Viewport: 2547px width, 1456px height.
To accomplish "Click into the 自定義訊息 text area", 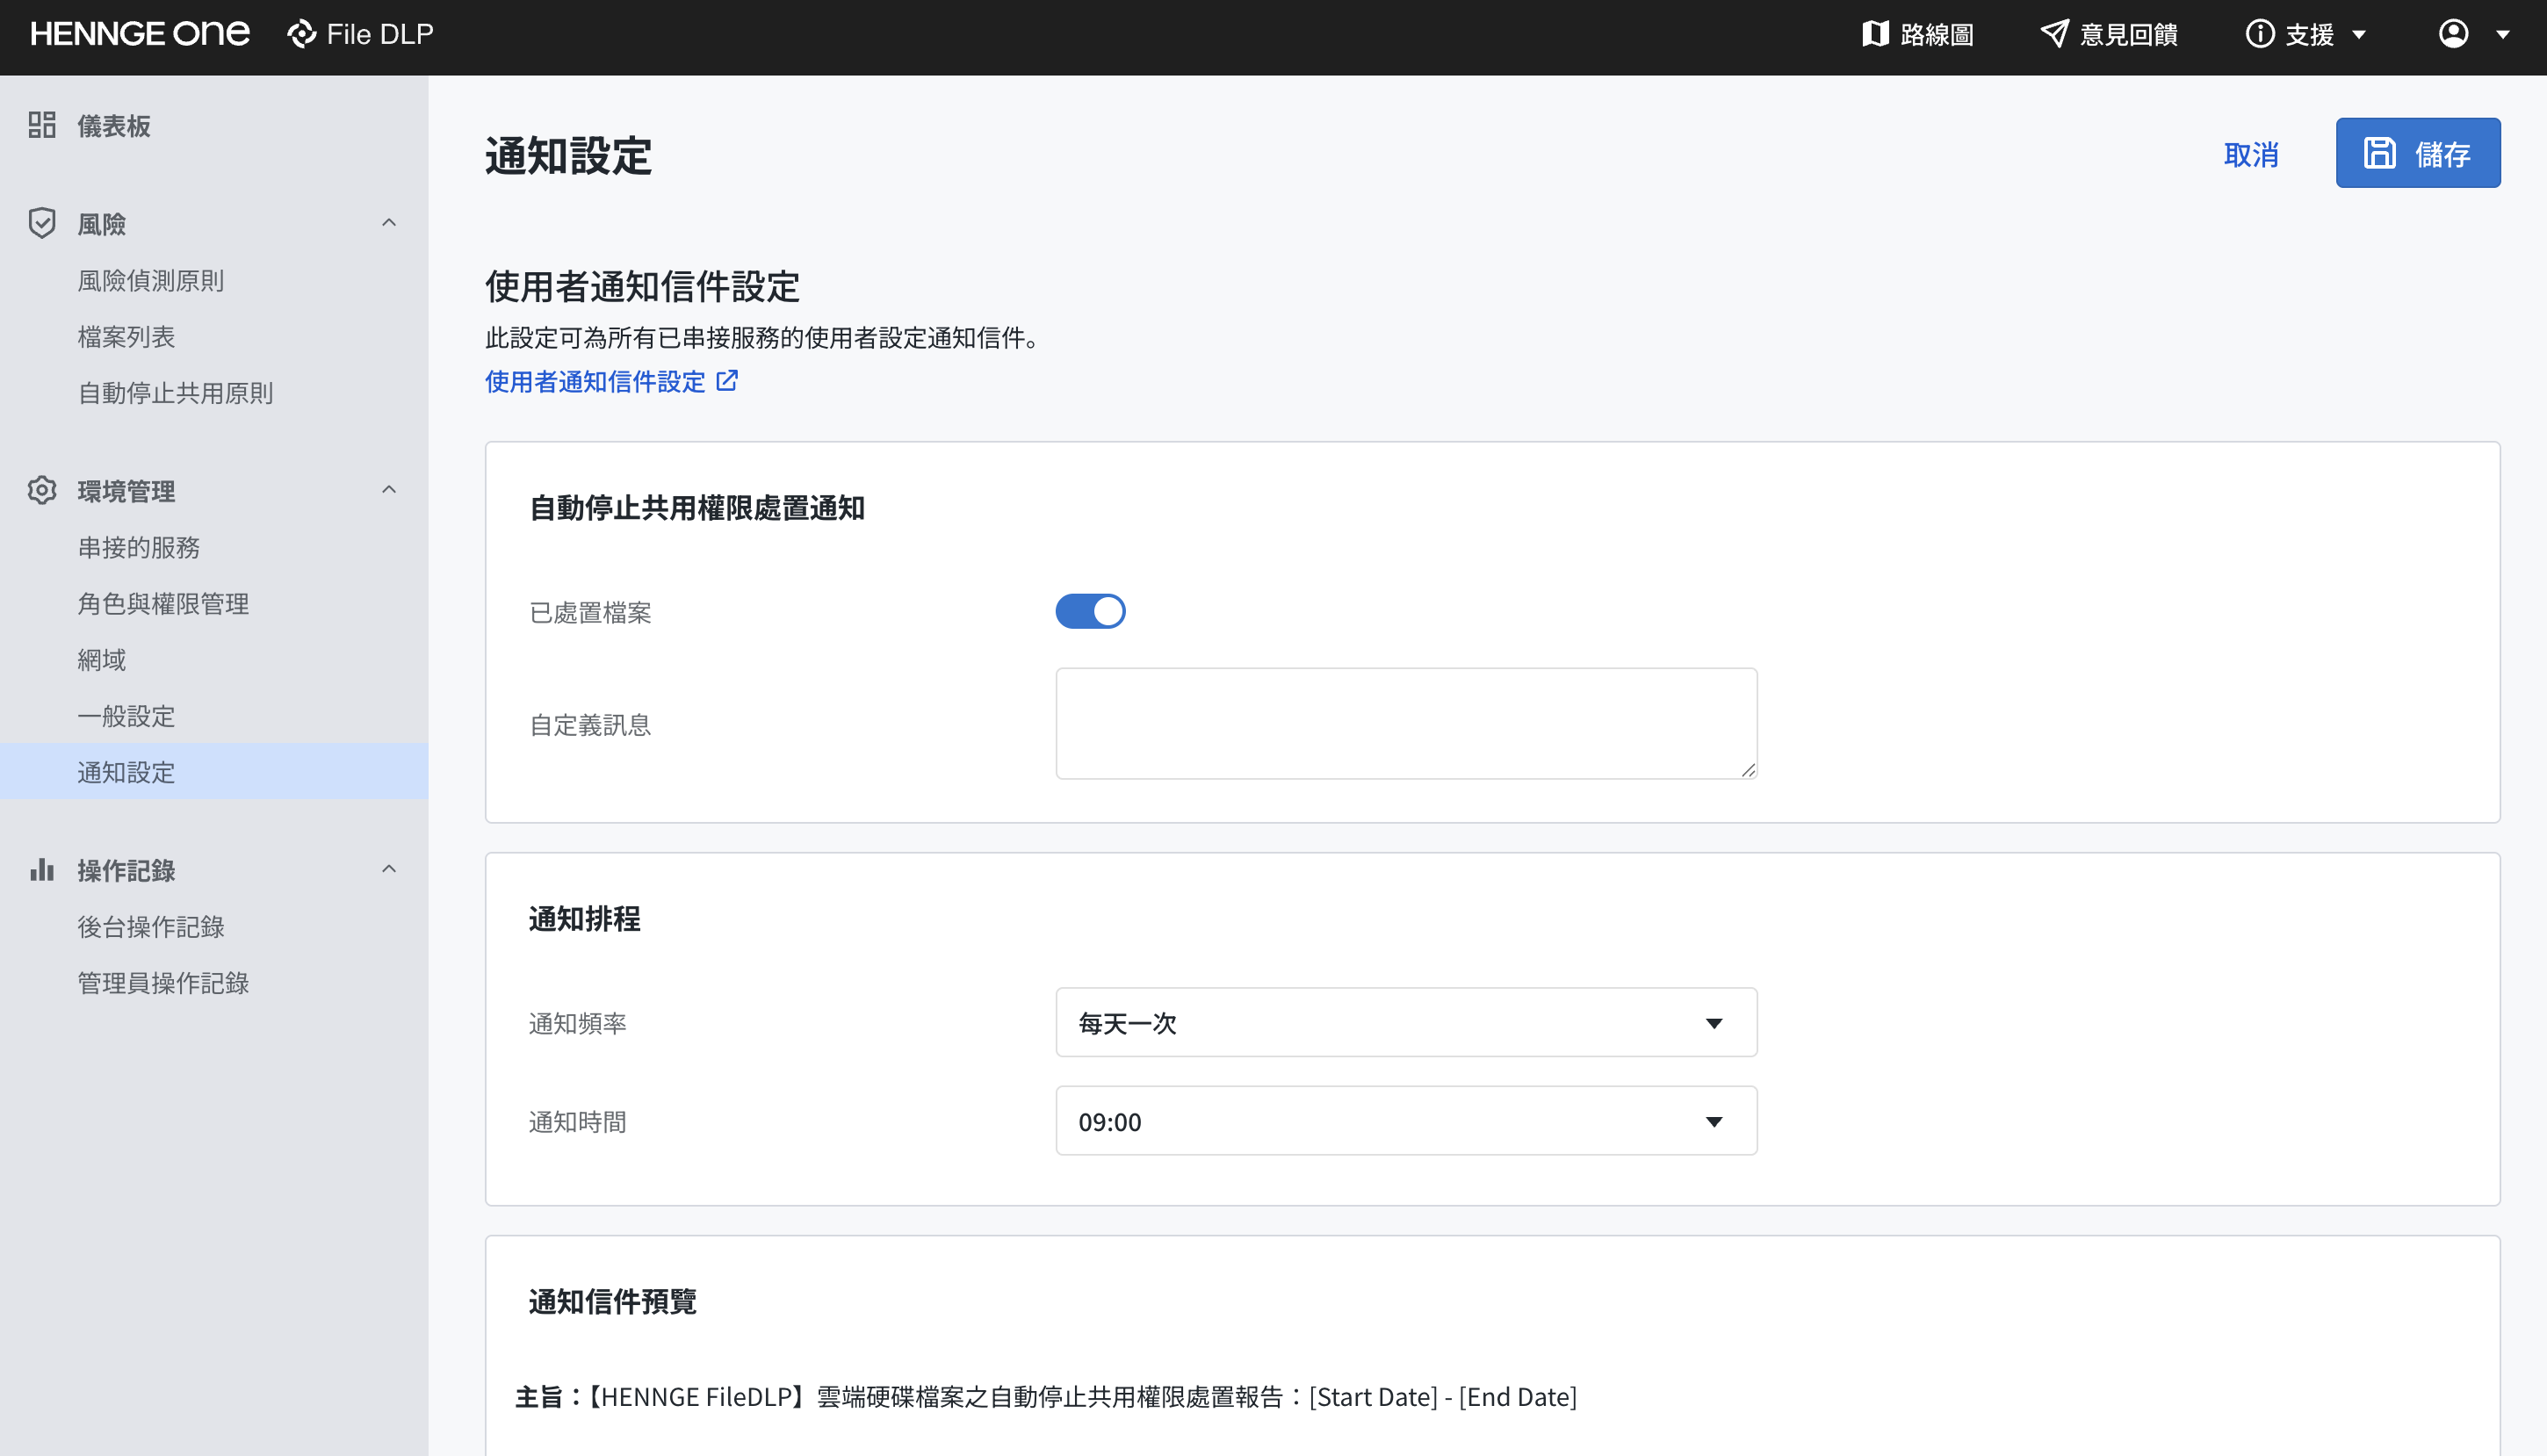I will click(1406, 723).
